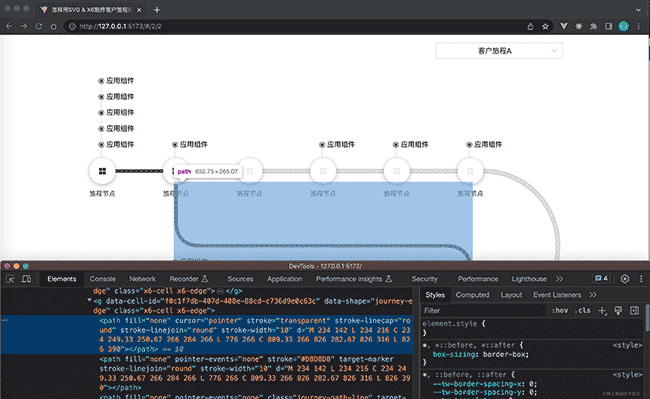Screen dimensions: 650x399
Task: Open the Performance tab in DevTools
Action: pos(478,279)
